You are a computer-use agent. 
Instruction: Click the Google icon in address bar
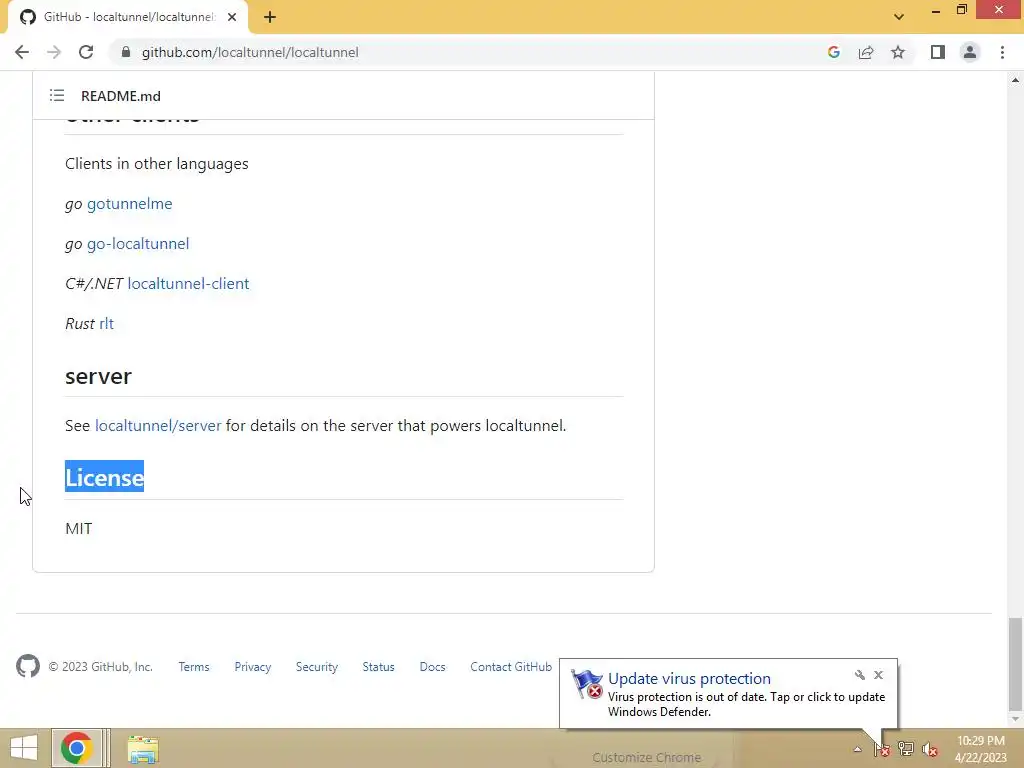(833, 52)
